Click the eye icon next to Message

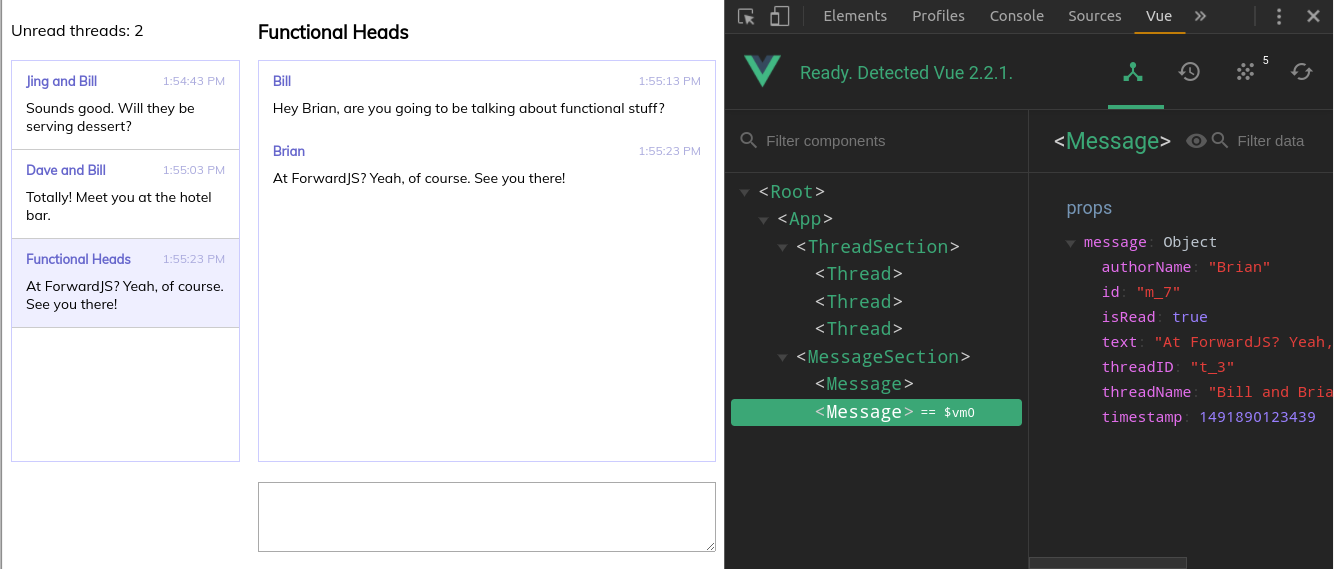1195,141
